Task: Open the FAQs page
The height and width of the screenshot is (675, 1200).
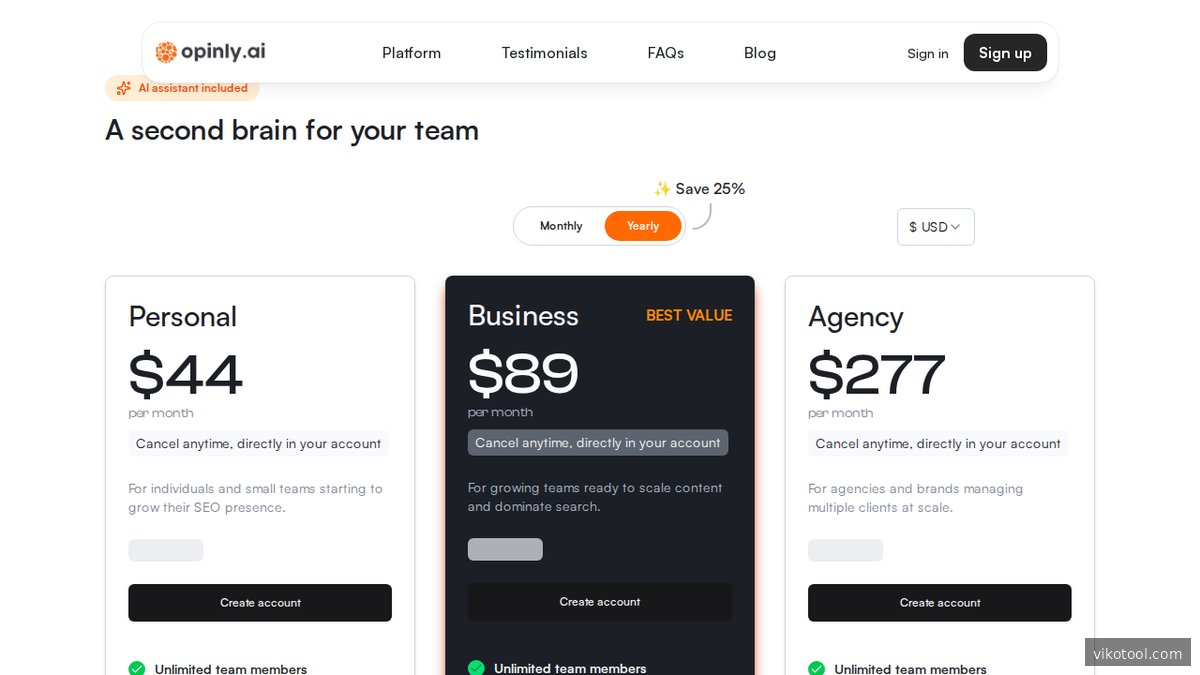Action: coord(665,53)
